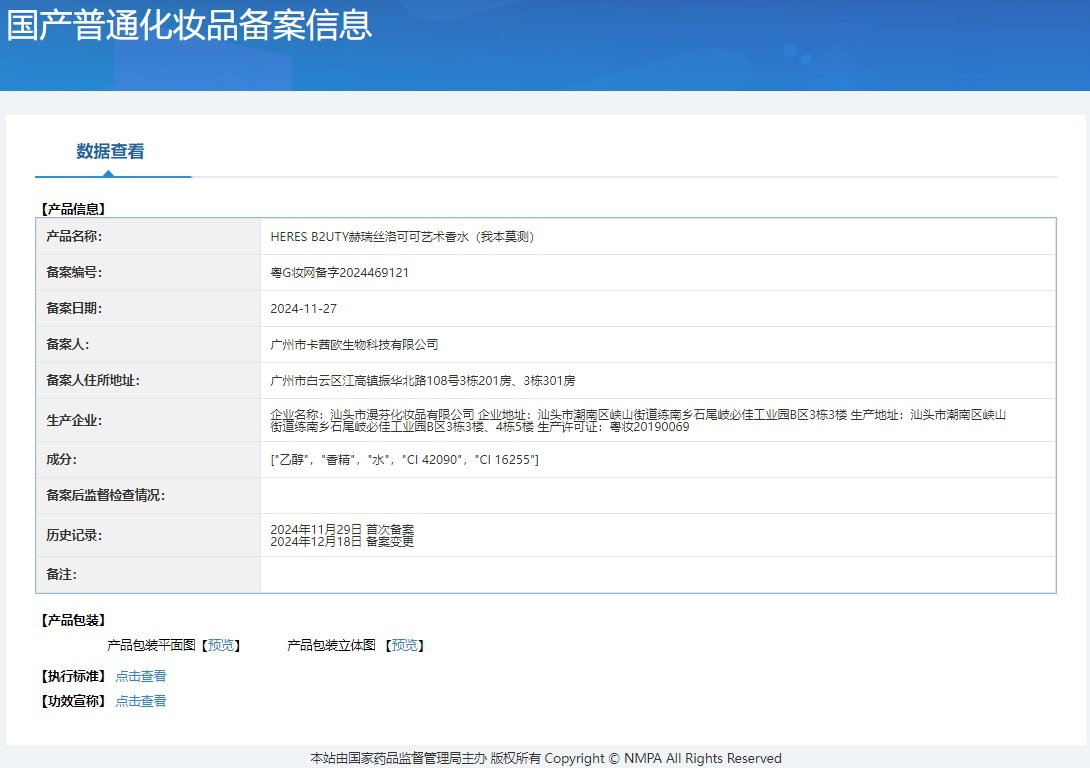
Task: Select filing date 2024-11-27
Action: [303, 309]
